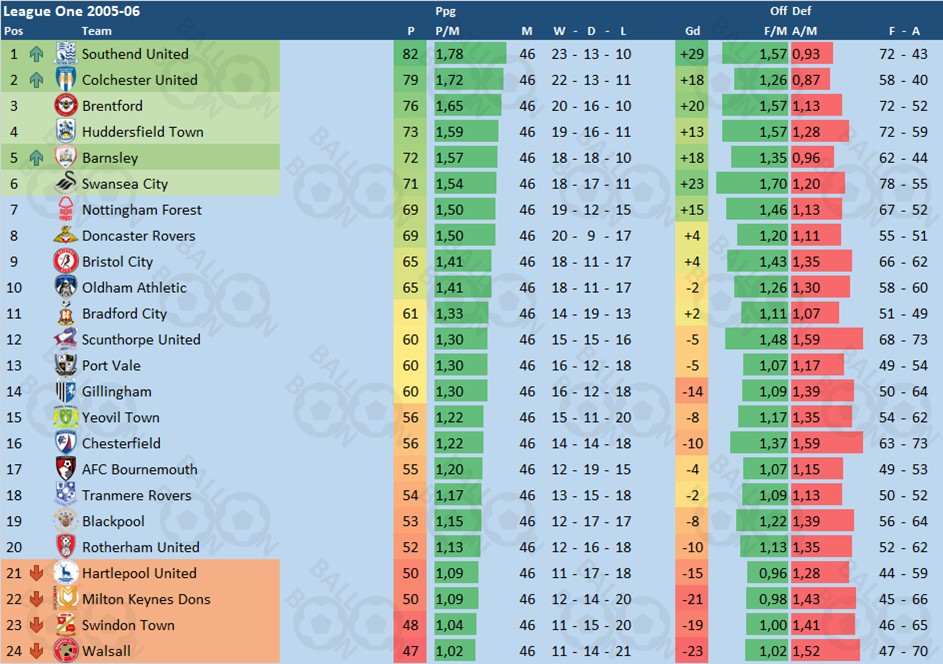Click the Swansea City swan crest
Viewport: 943px width, 664px height.
coord(66,184)
